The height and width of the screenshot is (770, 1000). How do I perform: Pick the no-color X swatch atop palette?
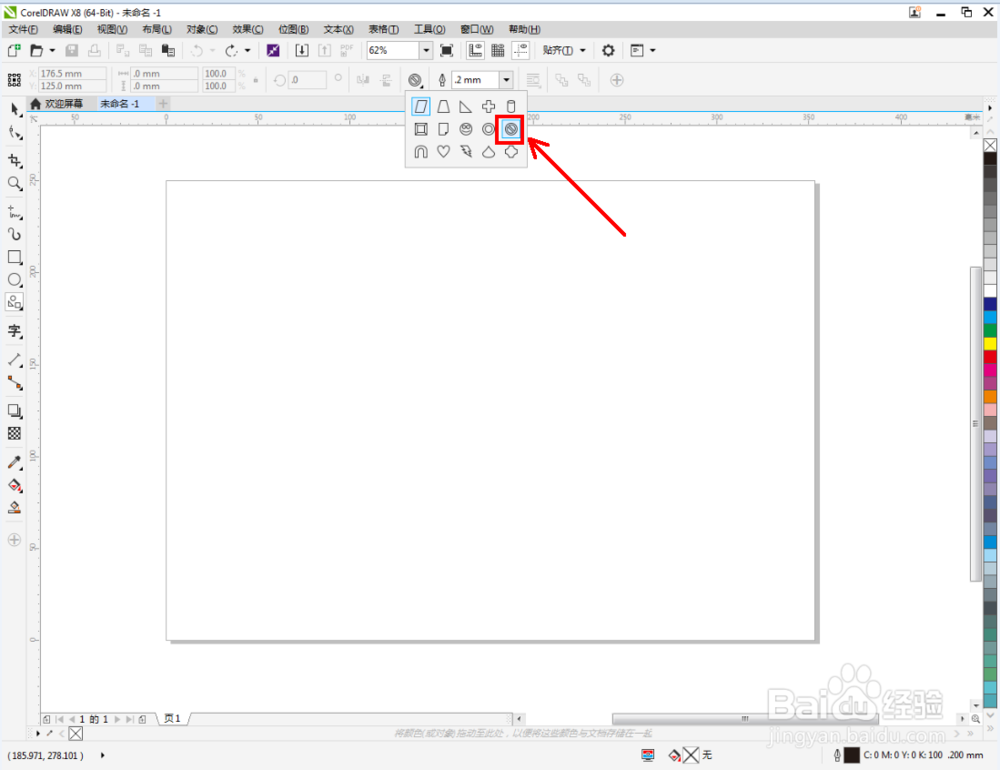coord(990,145)
